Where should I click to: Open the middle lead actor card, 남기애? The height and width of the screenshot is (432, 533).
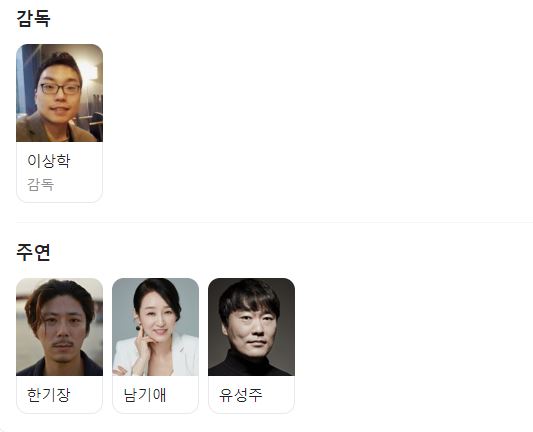(x=155, y=346)
